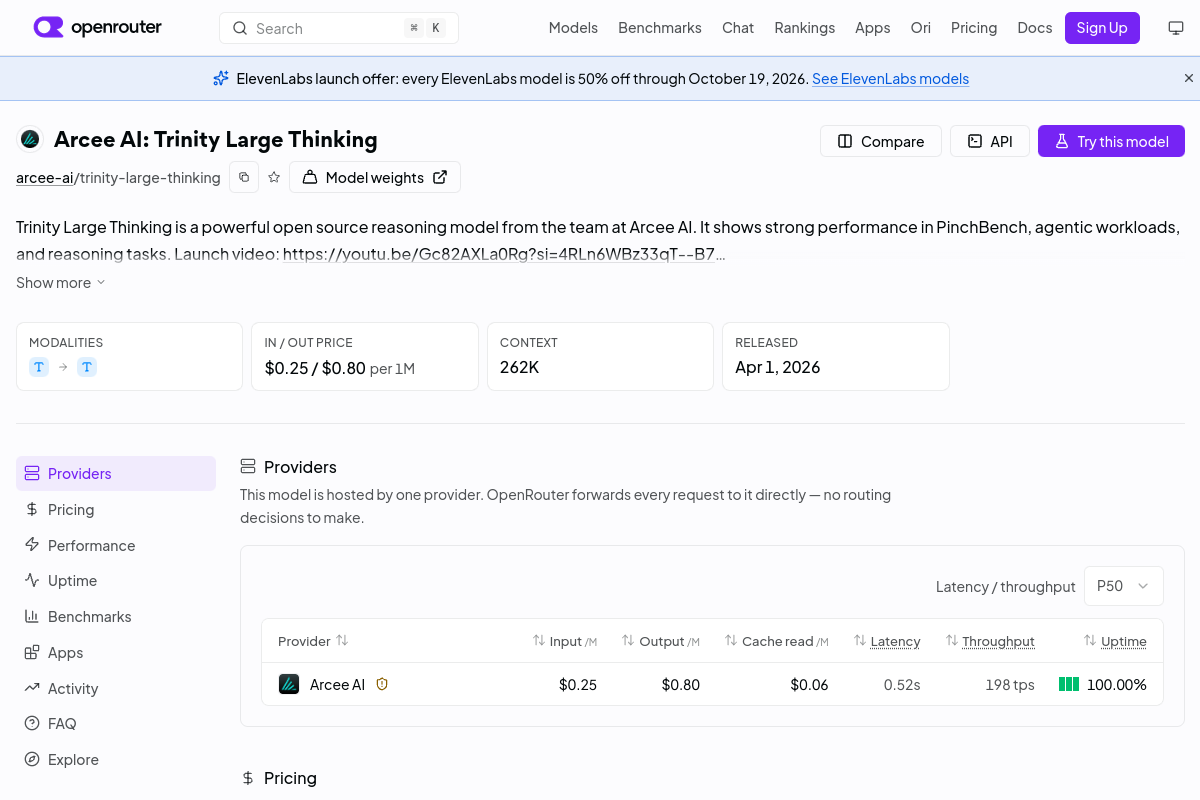Viewport: 1200px width, 800px height.
Task: Go to Chat in top navigation
Action: (738, 28)
